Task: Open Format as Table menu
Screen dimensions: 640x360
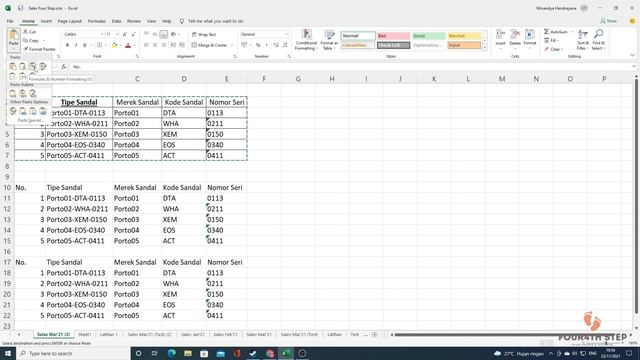Action: tap(329, 40)
